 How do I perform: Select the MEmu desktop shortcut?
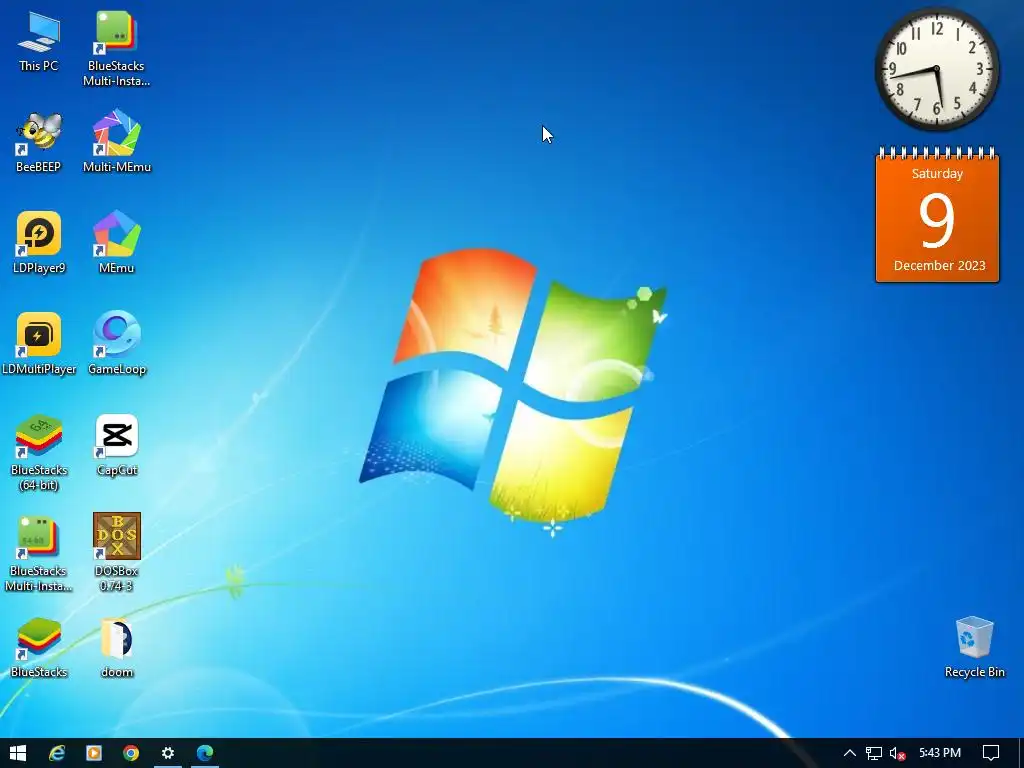pos(116,243)
